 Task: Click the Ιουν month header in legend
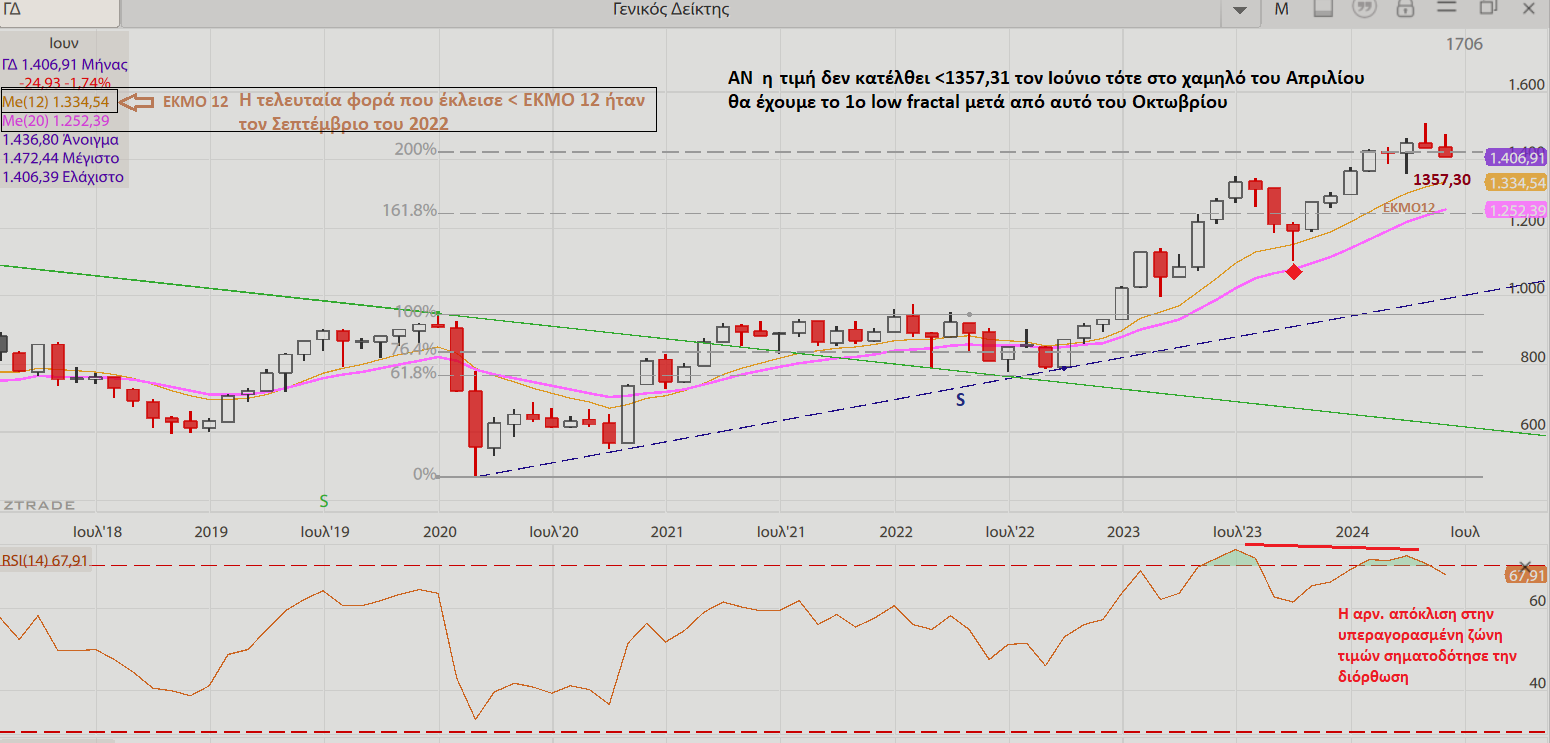click(64, 44)
